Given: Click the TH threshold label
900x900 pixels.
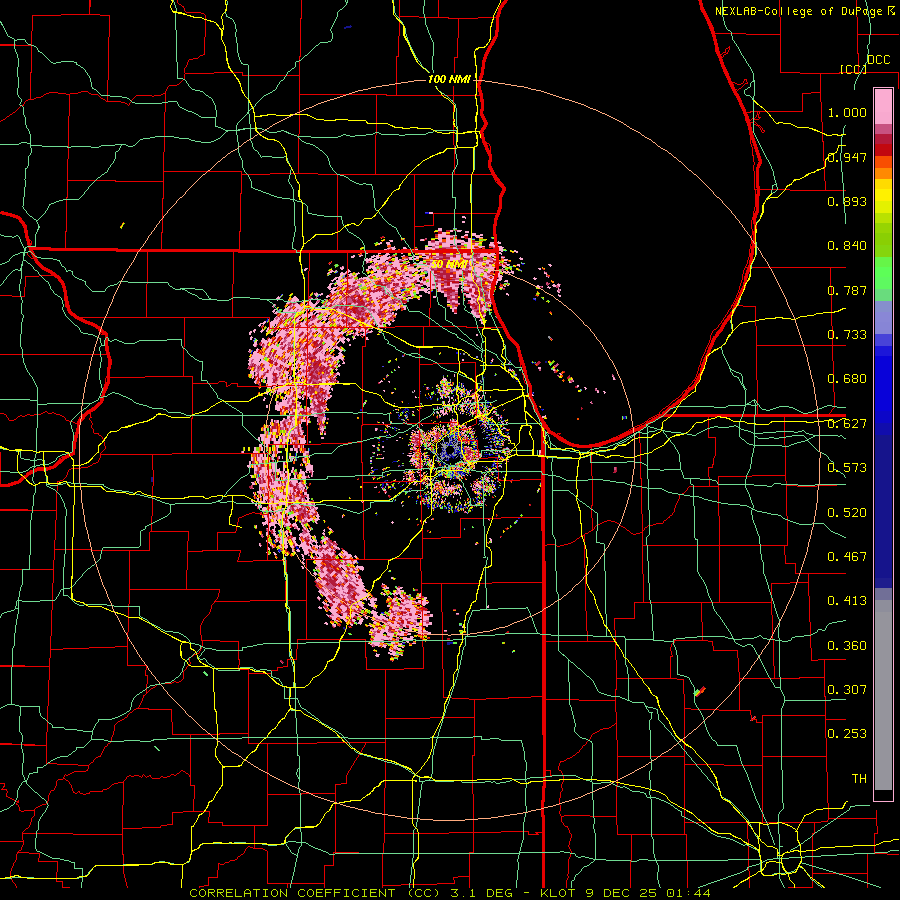Looking at the screenshot, I should 859,779.
